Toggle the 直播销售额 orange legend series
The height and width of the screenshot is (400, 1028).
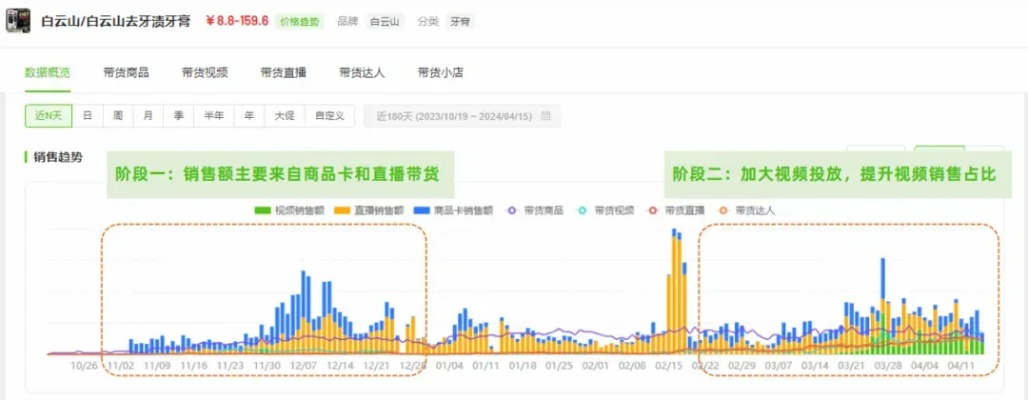(368, 210)
